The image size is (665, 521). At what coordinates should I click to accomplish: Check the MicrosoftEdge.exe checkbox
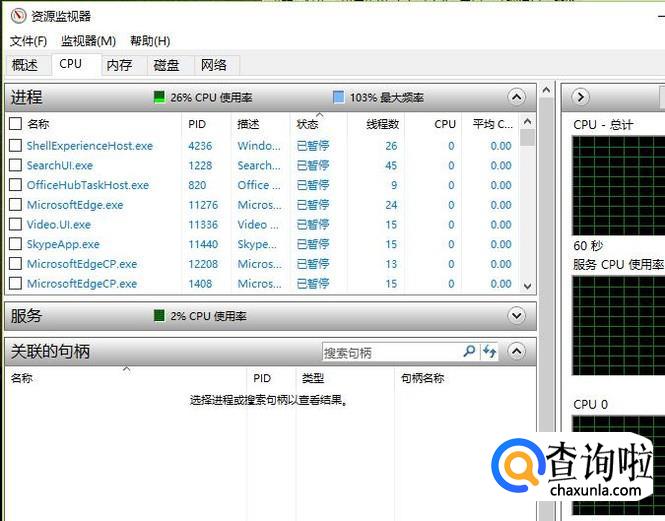(15, 204)
